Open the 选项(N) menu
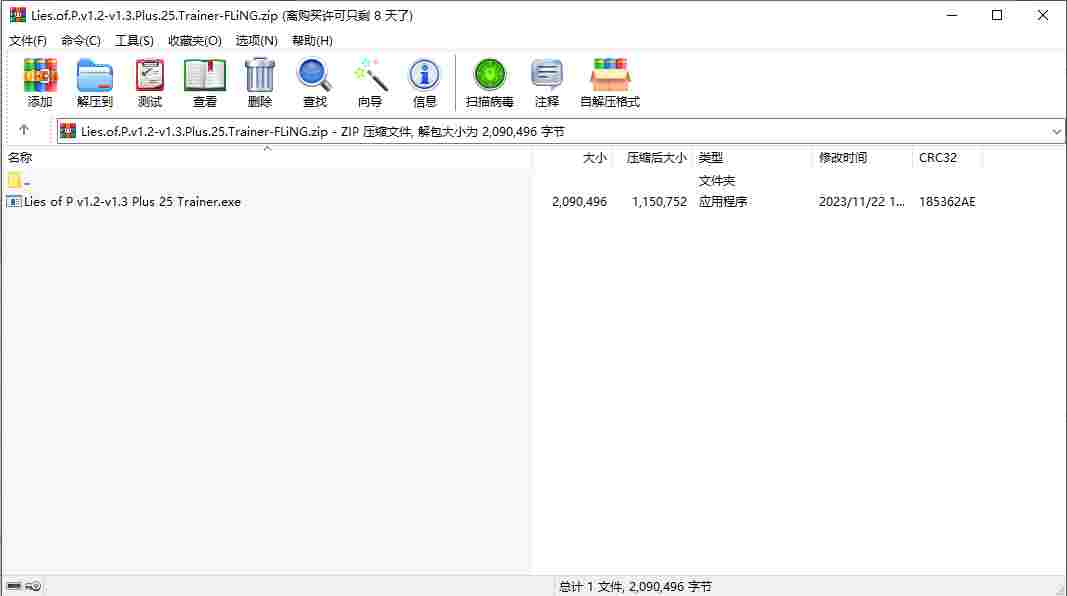The image size is (1067, 596). (x=257, y=41)
